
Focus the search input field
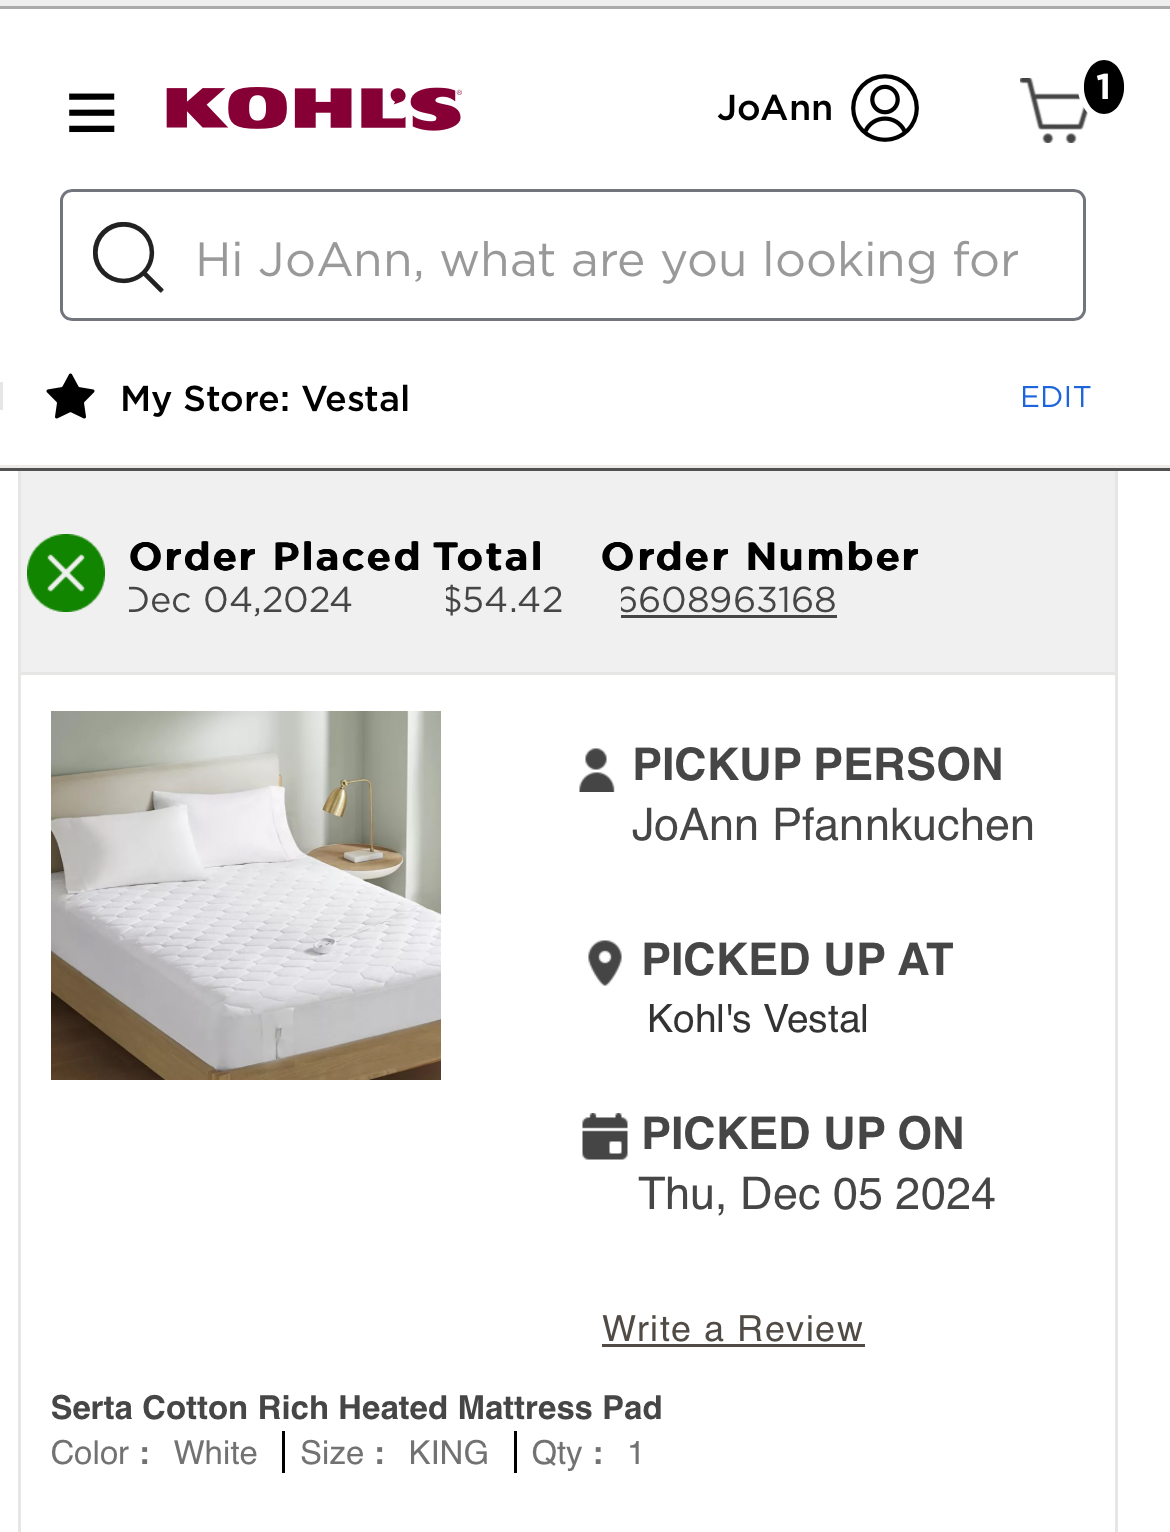point(573,255)
